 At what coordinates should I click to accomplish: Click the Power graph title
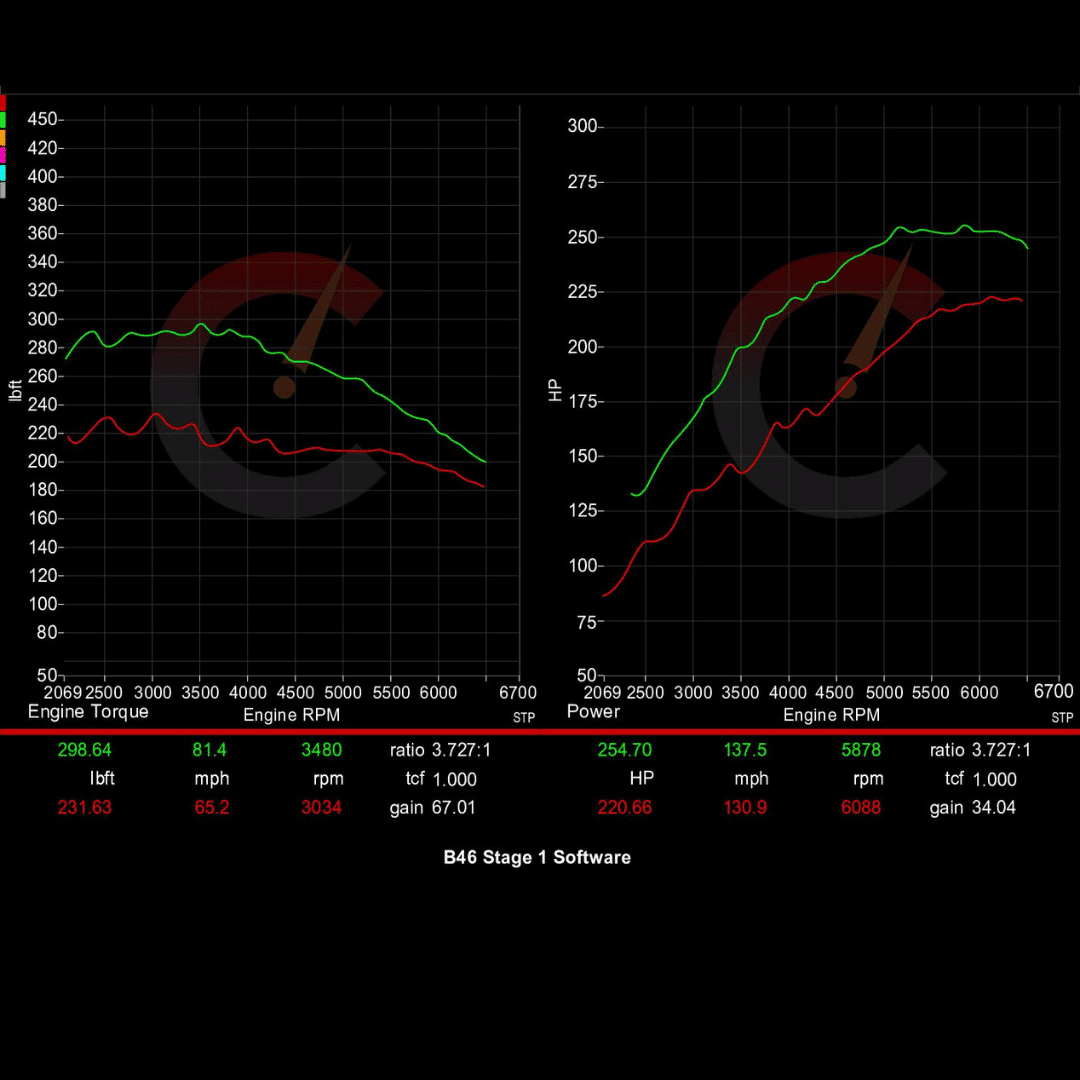pos(593,712)
